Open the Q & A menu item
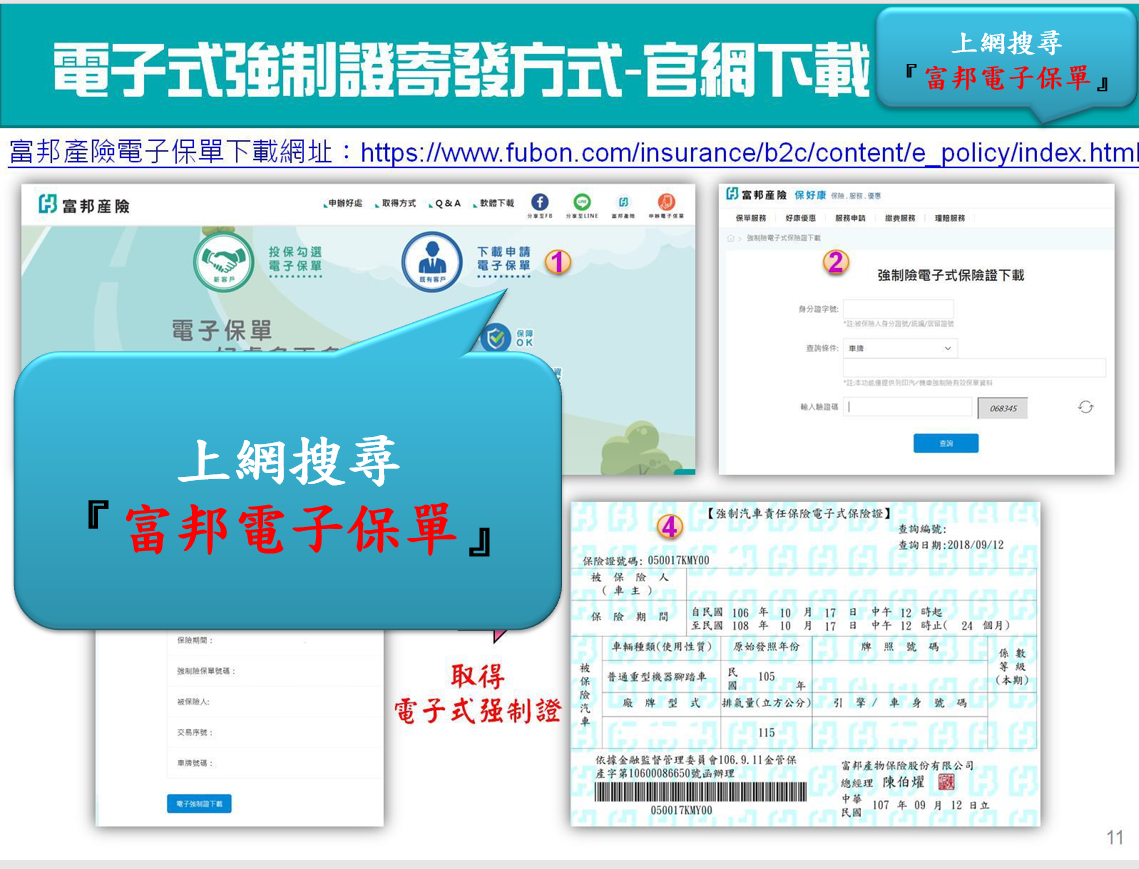Image resolution: width=1139 pixels, height=869 pixels. 446,203
